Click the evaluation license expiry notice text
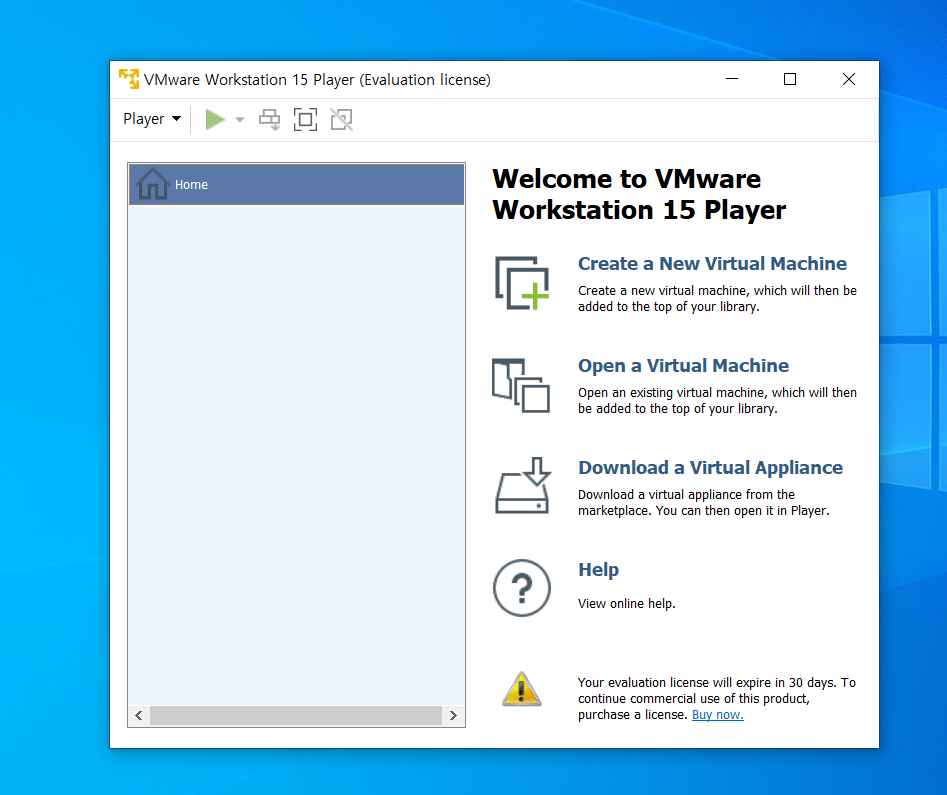 click(x=717, y=698)
